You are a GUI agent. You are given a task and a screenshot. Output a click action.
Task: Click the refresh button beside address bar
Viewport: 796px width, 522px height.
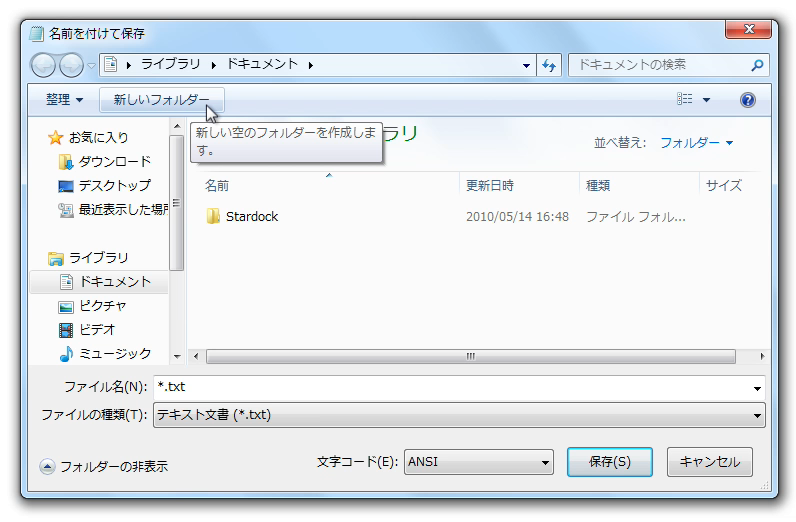coord(549,65)
